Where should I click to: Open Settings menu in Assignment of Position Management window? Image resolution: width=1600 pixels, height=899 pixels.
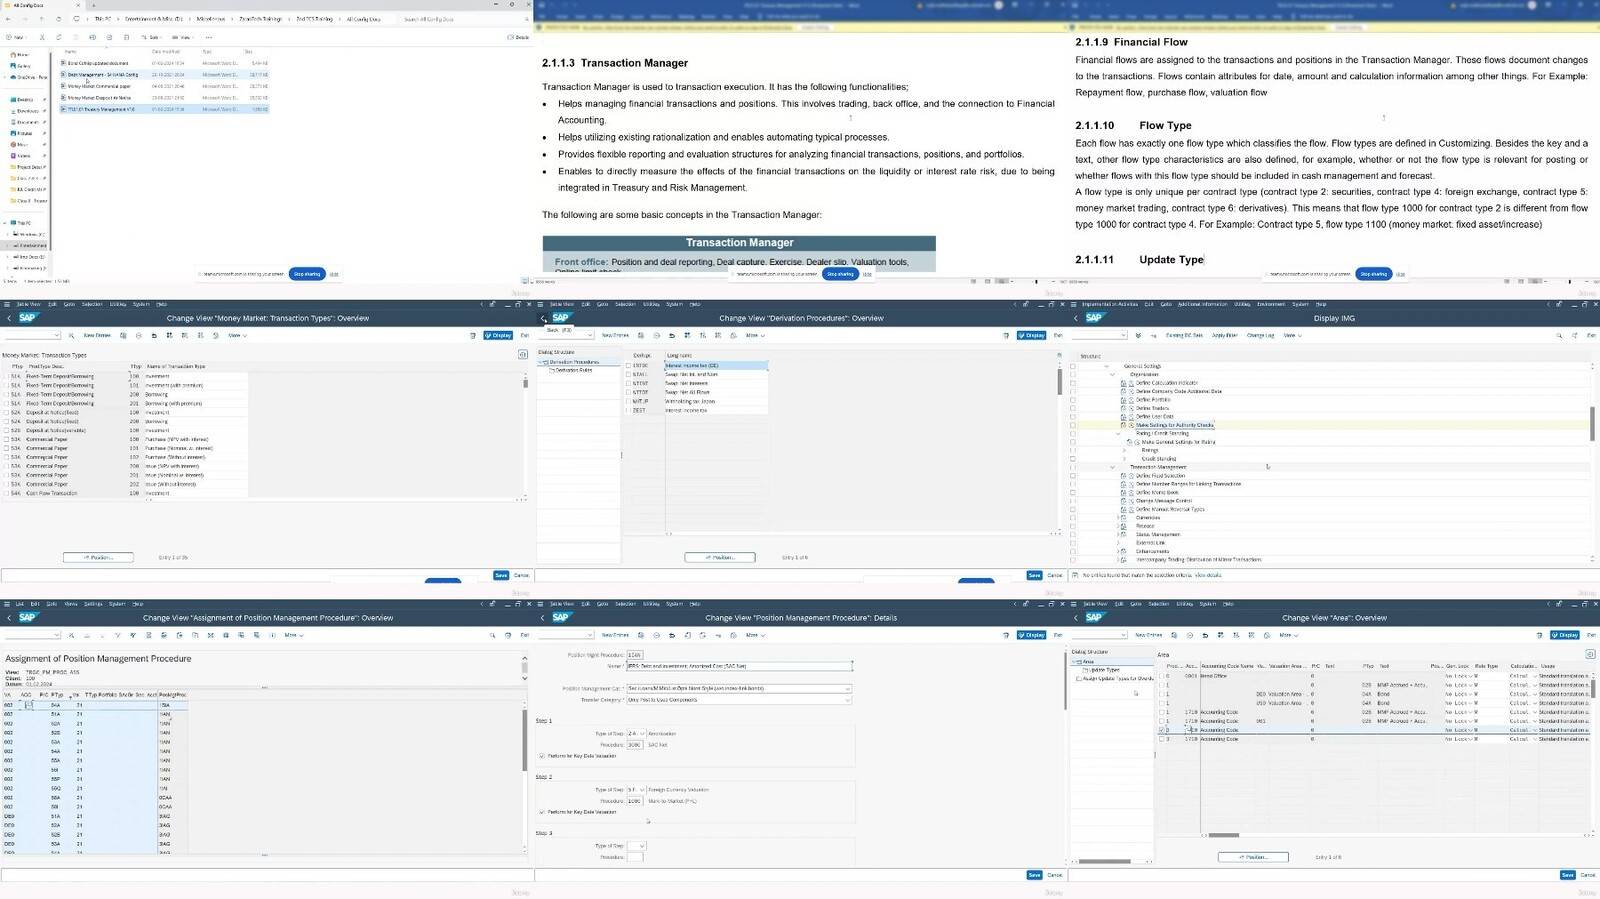[93, 604]
